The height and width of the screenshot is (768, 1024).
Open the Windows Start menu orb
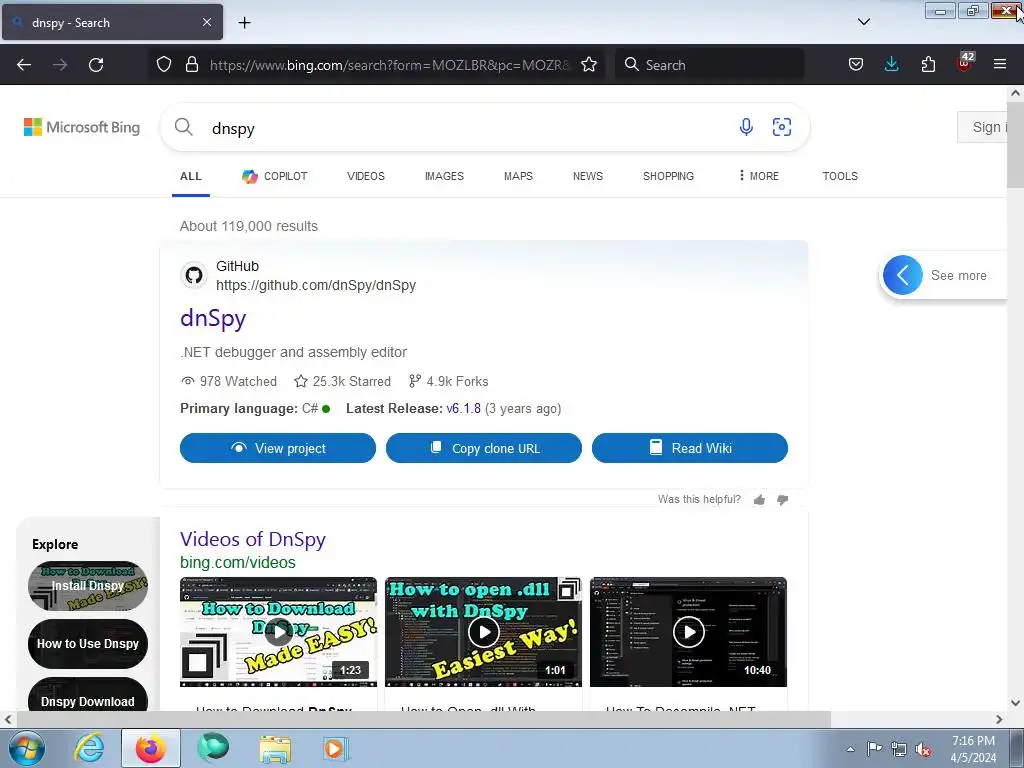point(26,748)
